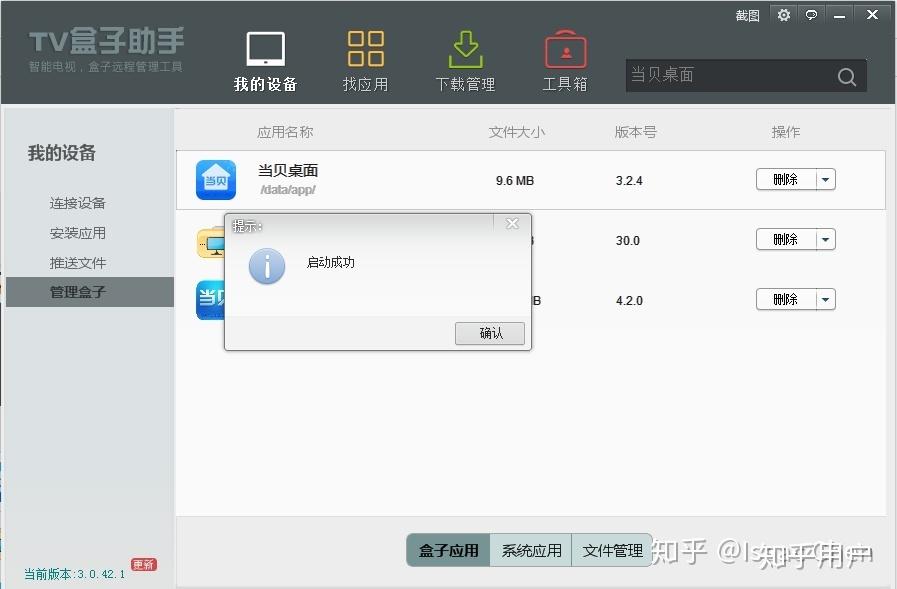
Task: Close the 提示 dialog with the X
Action: click(x=512, y=224)
